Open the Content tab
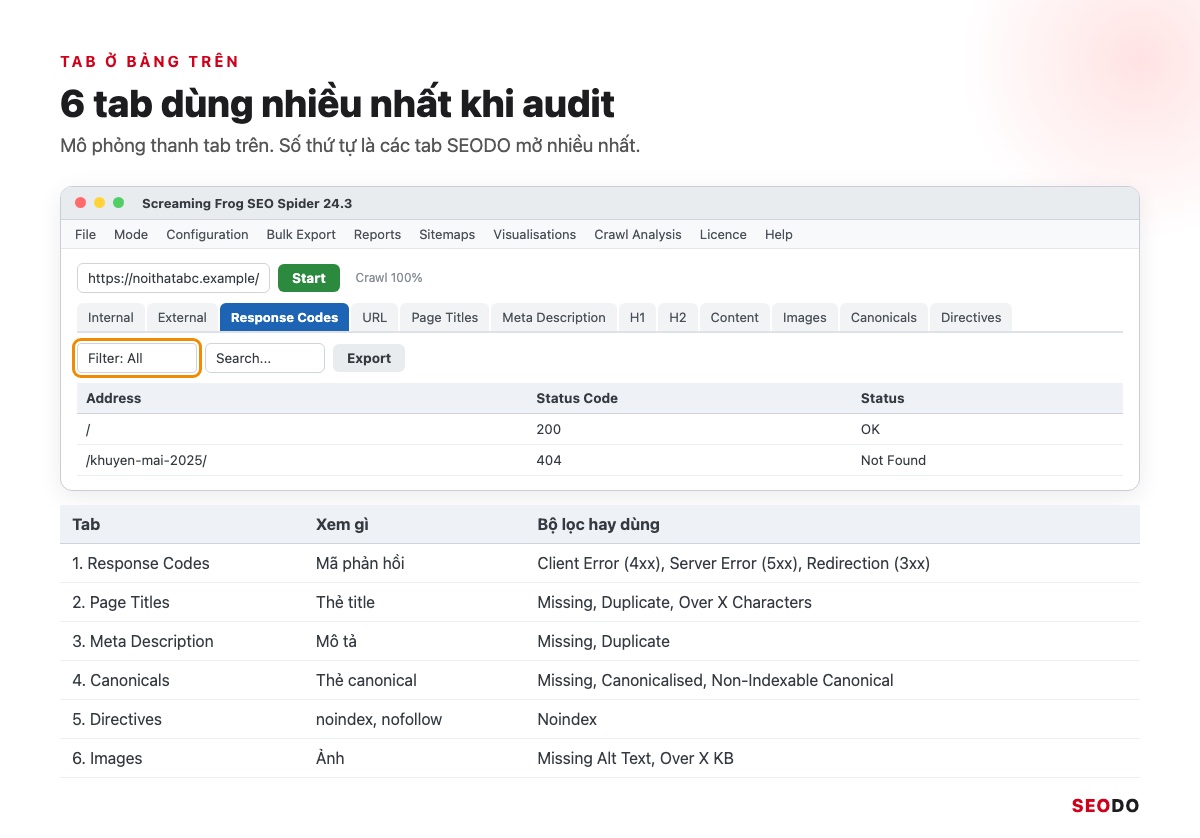1200x838 pixels. point(735,317)
